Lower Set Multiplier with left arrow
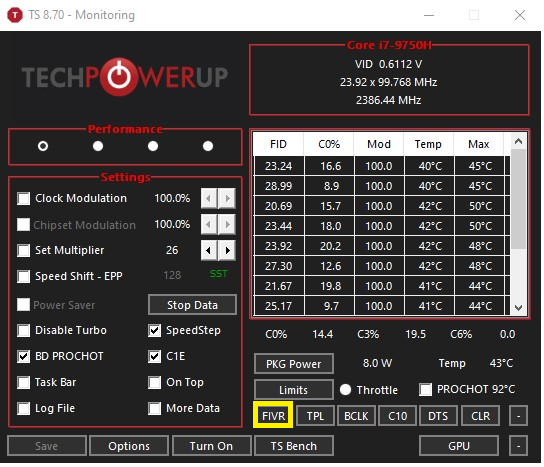Viewport: 544px width, 467px height. (209, 250)
